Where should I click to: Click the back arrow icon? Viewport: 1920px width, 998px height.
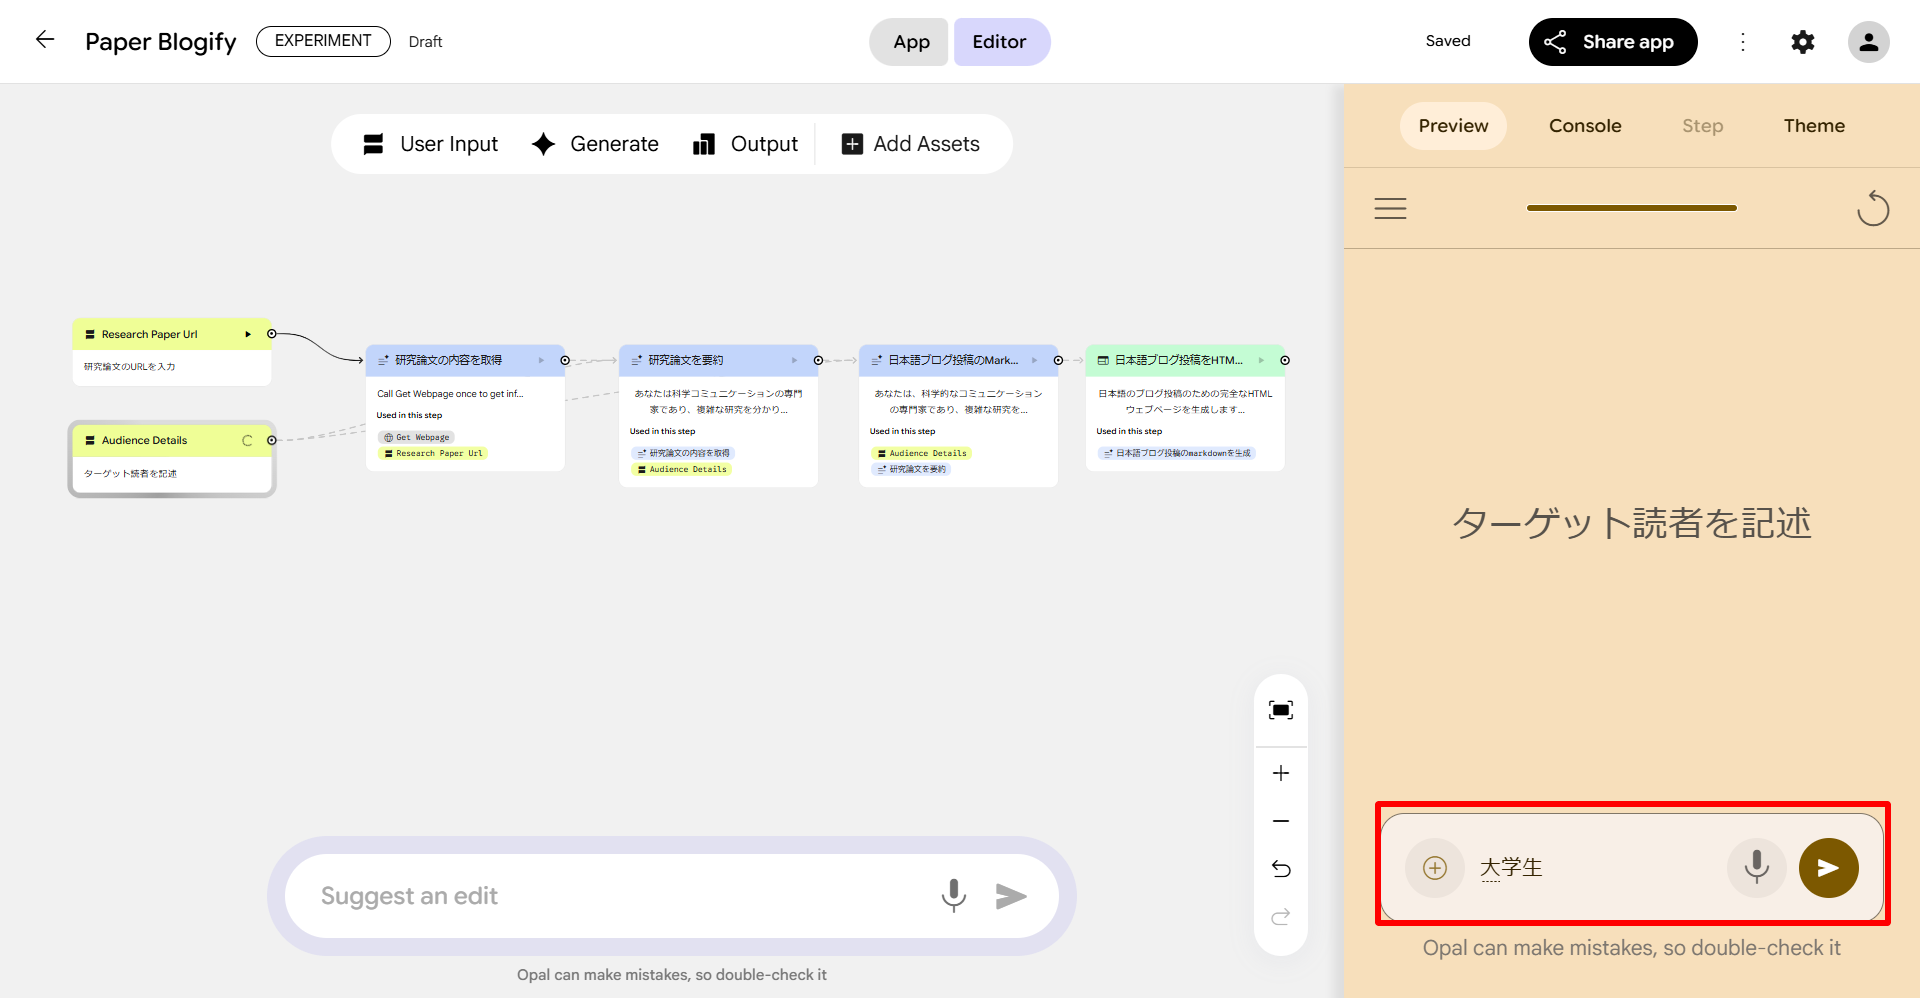coord(45,40)
